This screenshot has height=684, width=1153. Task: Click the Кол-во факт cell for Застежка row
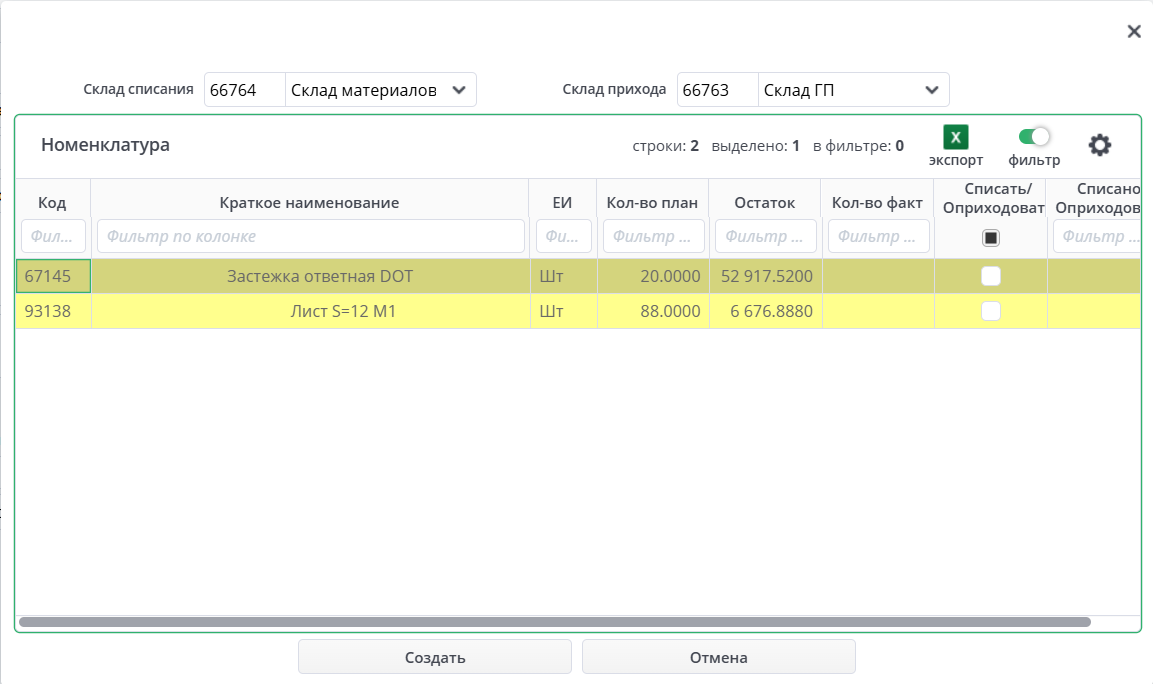(877, 276)
